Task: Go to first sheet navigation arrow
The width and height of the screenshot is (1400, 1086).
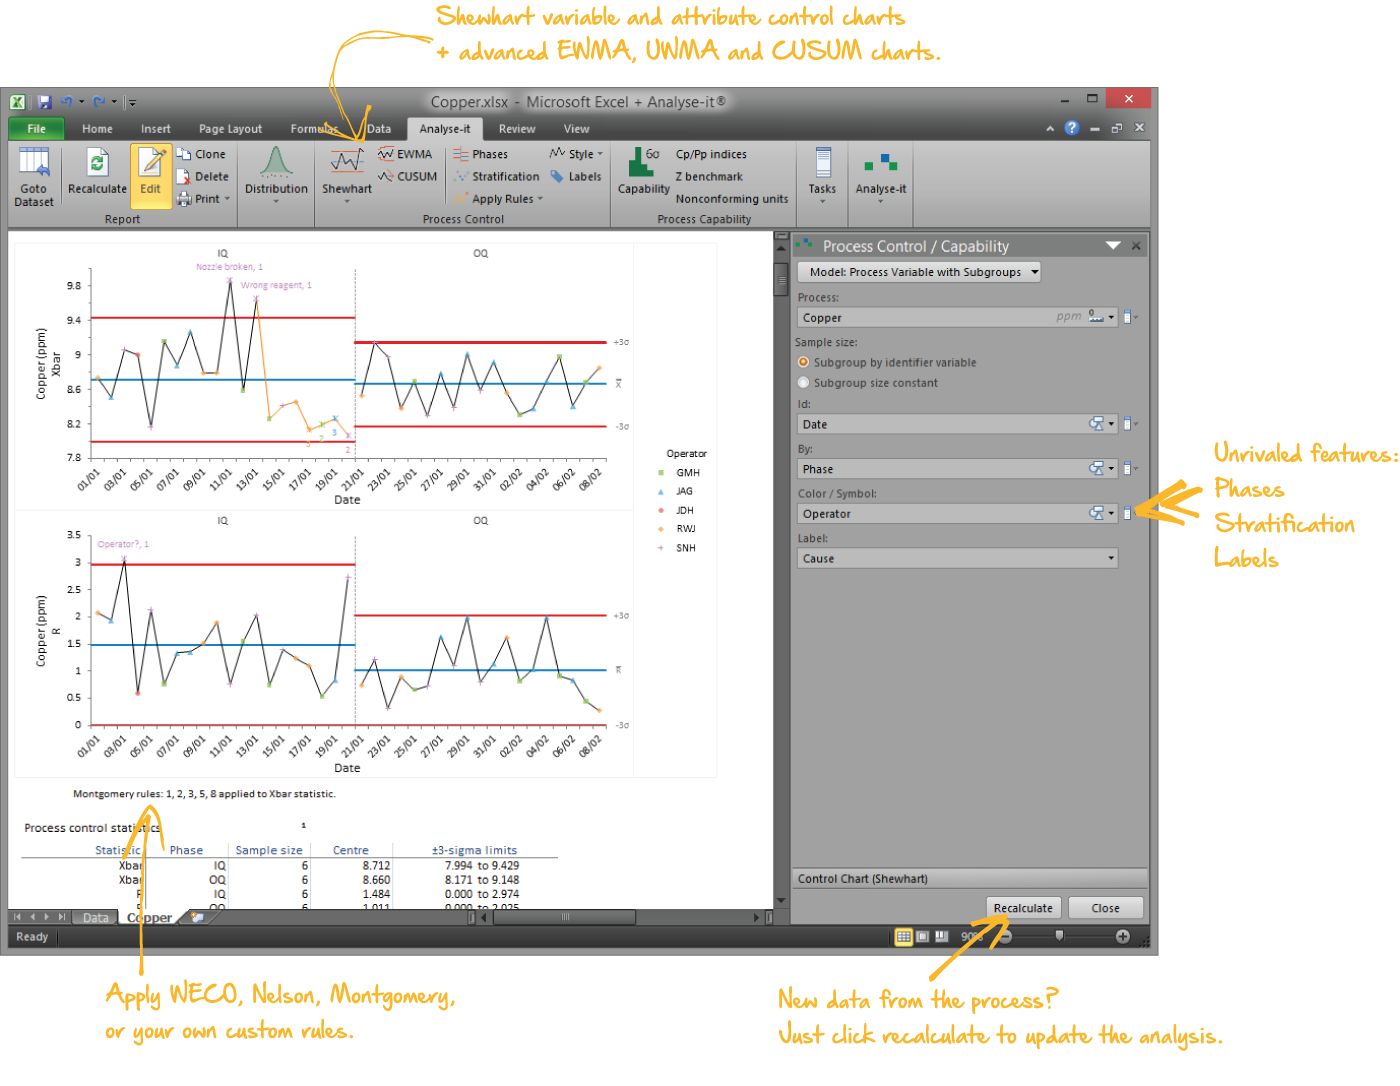Action: (x=17, y=917)
